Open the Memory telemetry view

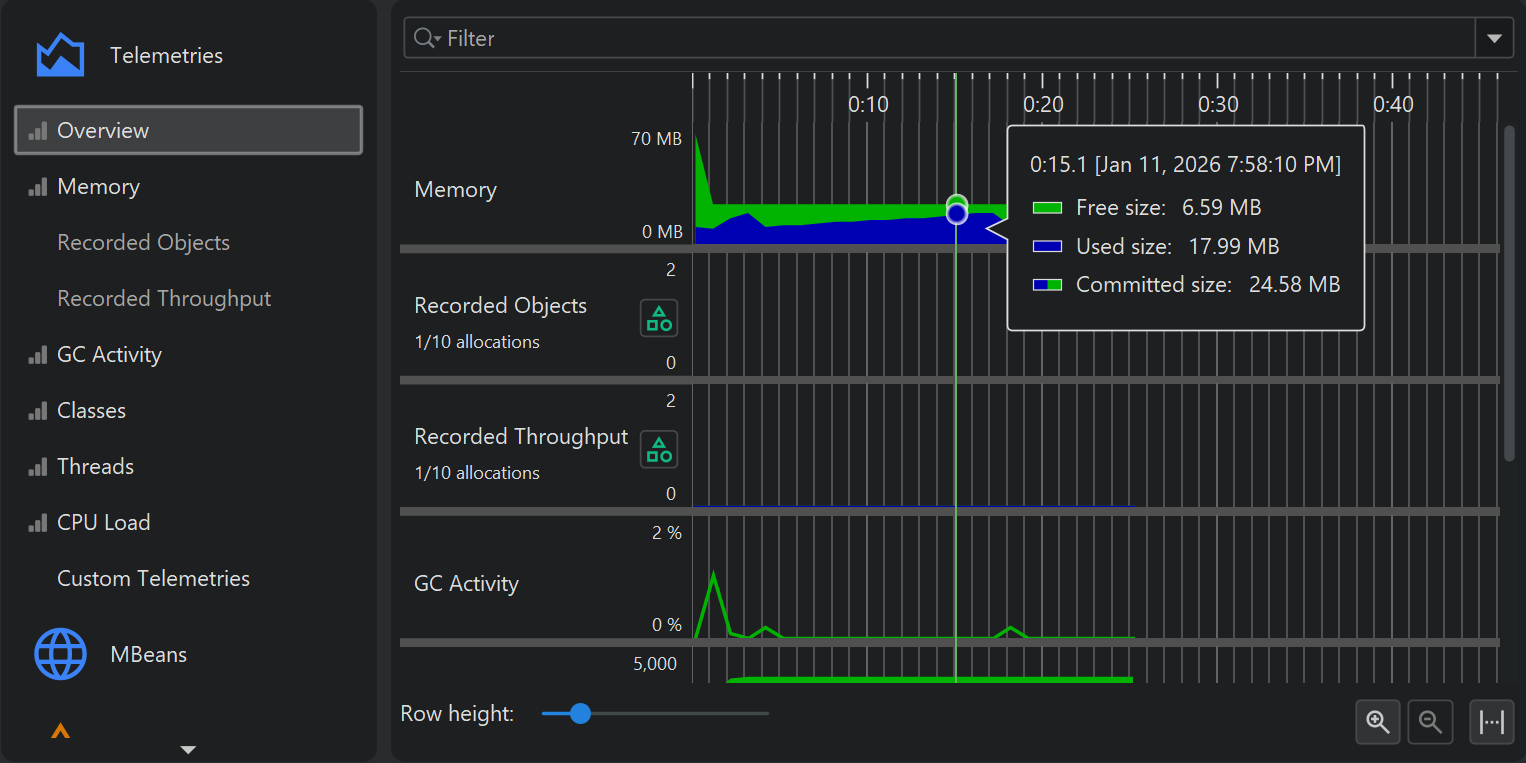click(98, 186)
